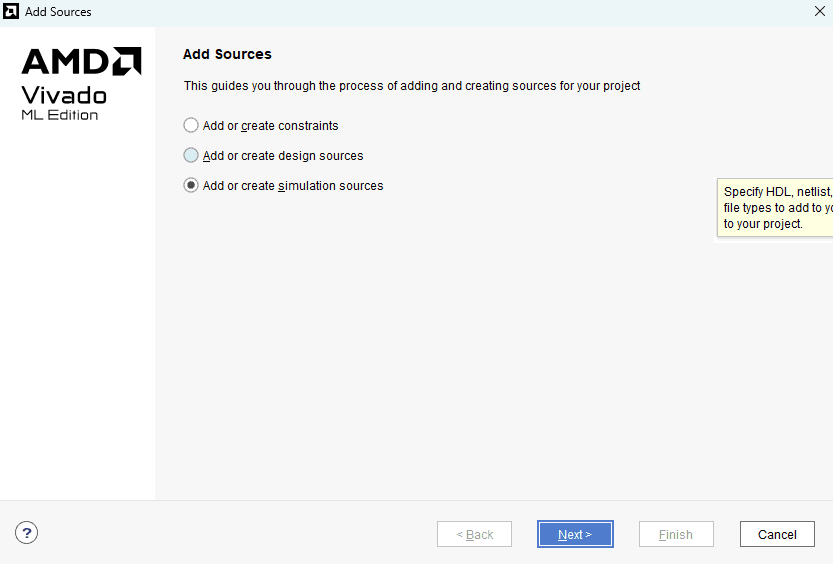Click the Vivado product name in the banner
The width and height of the screenshot is (833, 564).
[x=64, y=95]
